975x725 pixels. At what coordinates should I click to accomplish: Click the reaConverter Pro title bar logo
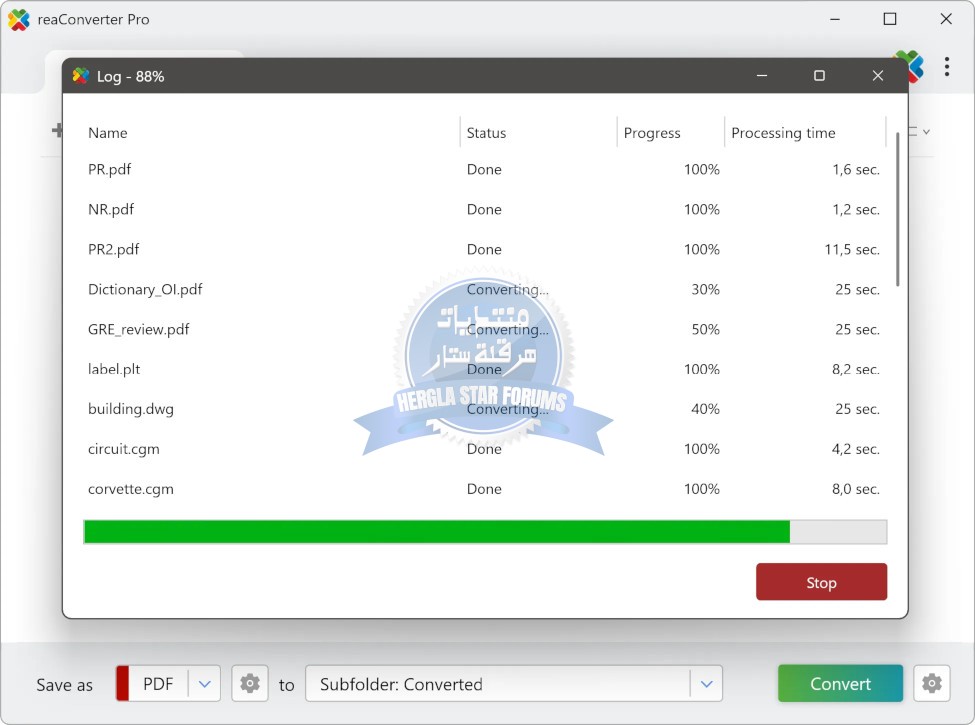pos(19,19)
